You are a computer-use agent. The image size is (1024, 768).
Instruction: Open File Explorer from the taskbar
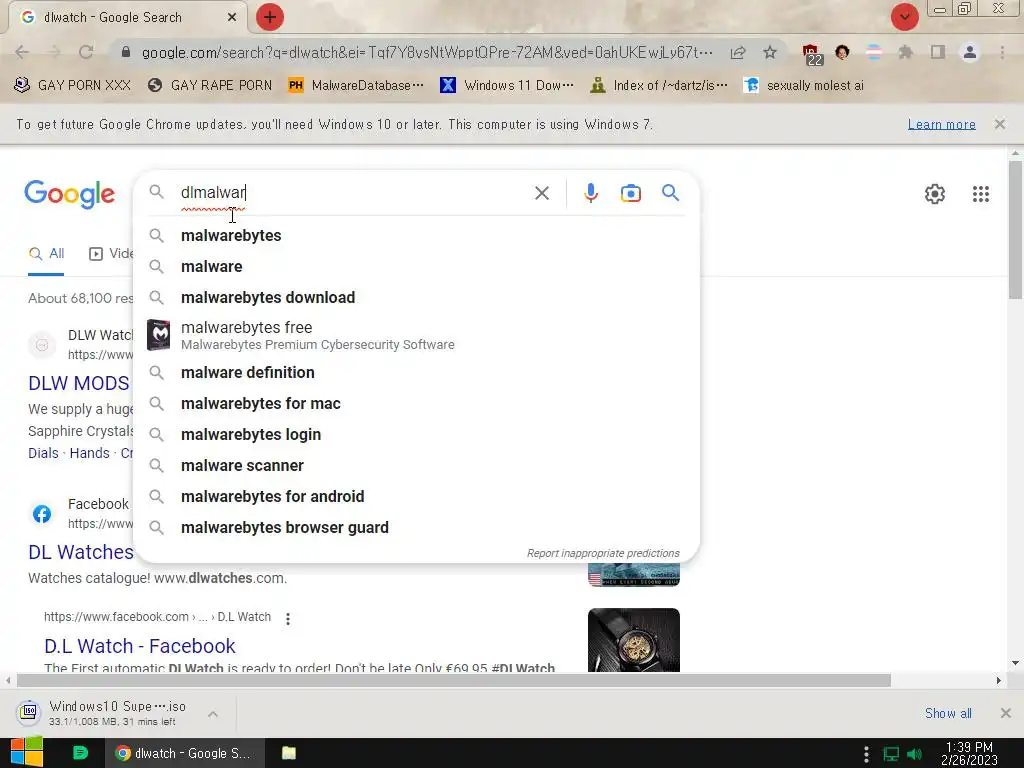click(x=289, y=753)
